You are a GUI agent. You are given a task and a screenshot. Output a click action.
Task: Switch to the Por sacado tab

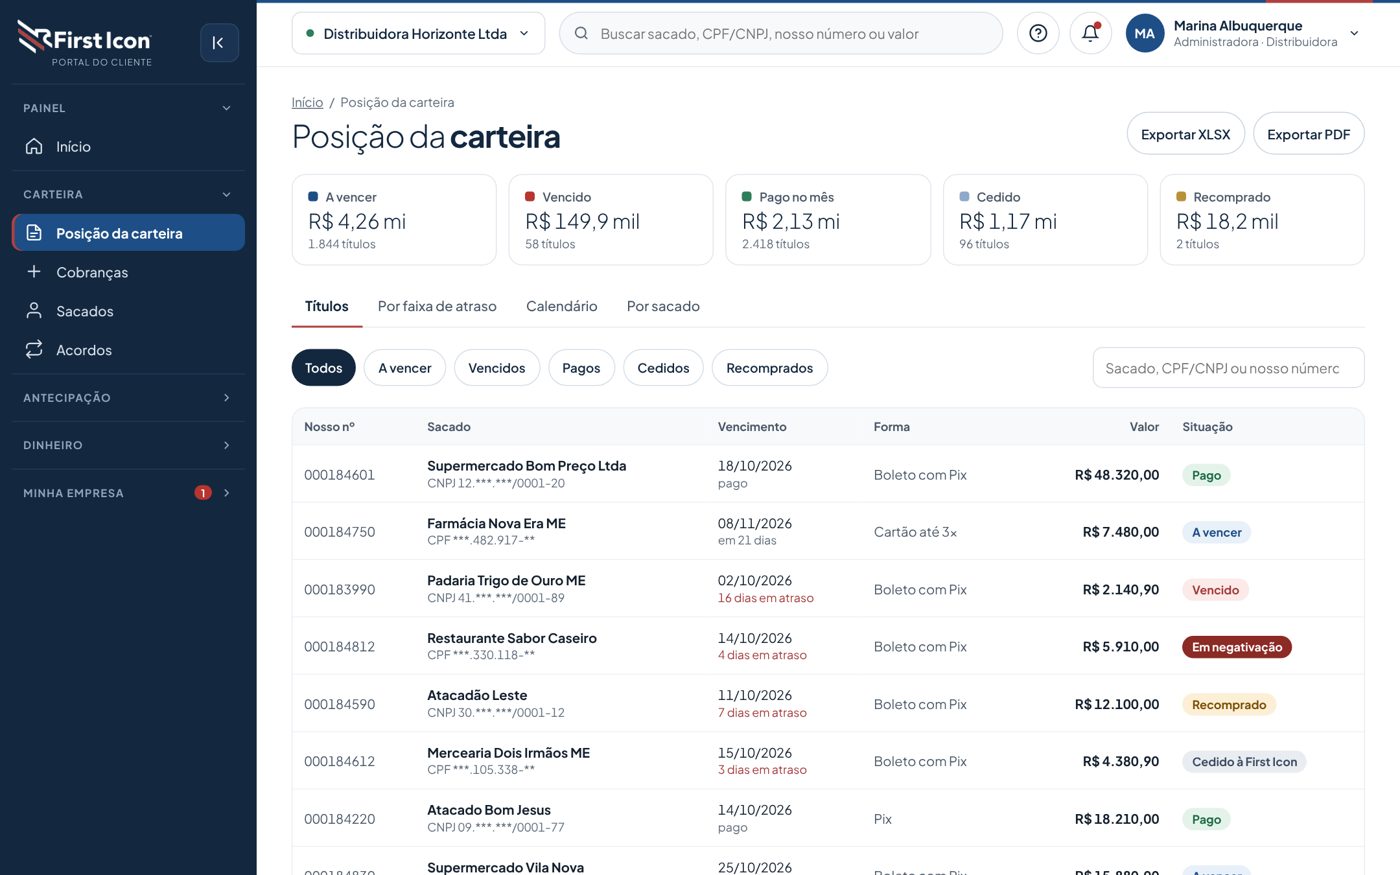pyautogui.click(x=663, y=306)
